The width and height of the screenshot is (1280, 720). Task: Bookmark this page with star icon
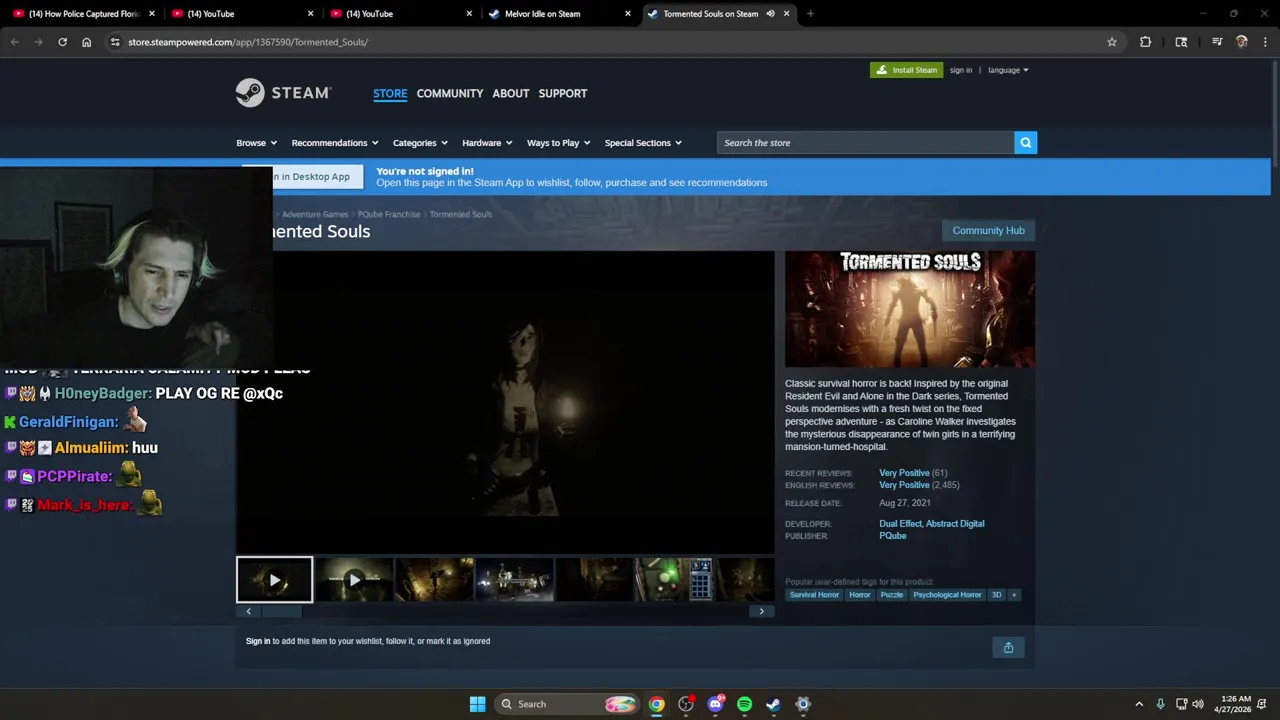pyautogui.click(x=1111, y=42)
